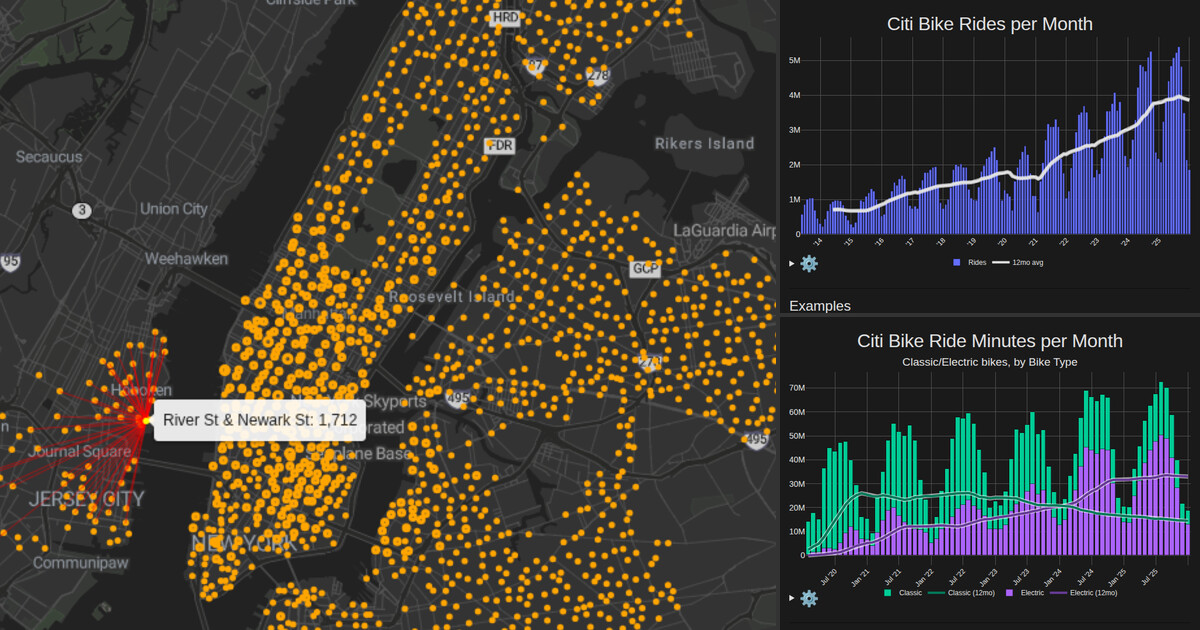Open settings gear under Rides per Month chart
This screenshot has height=630, width=1200.
click(809, 264)
